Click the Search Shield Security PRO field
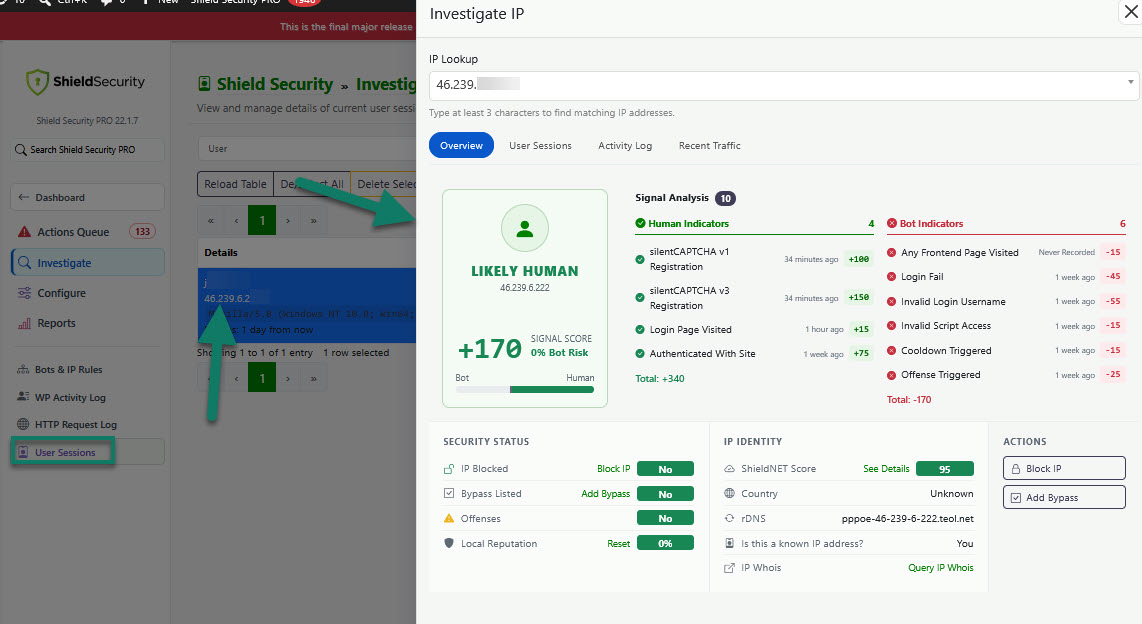This screenshot has width=1142, height=624. coord(87,149)
